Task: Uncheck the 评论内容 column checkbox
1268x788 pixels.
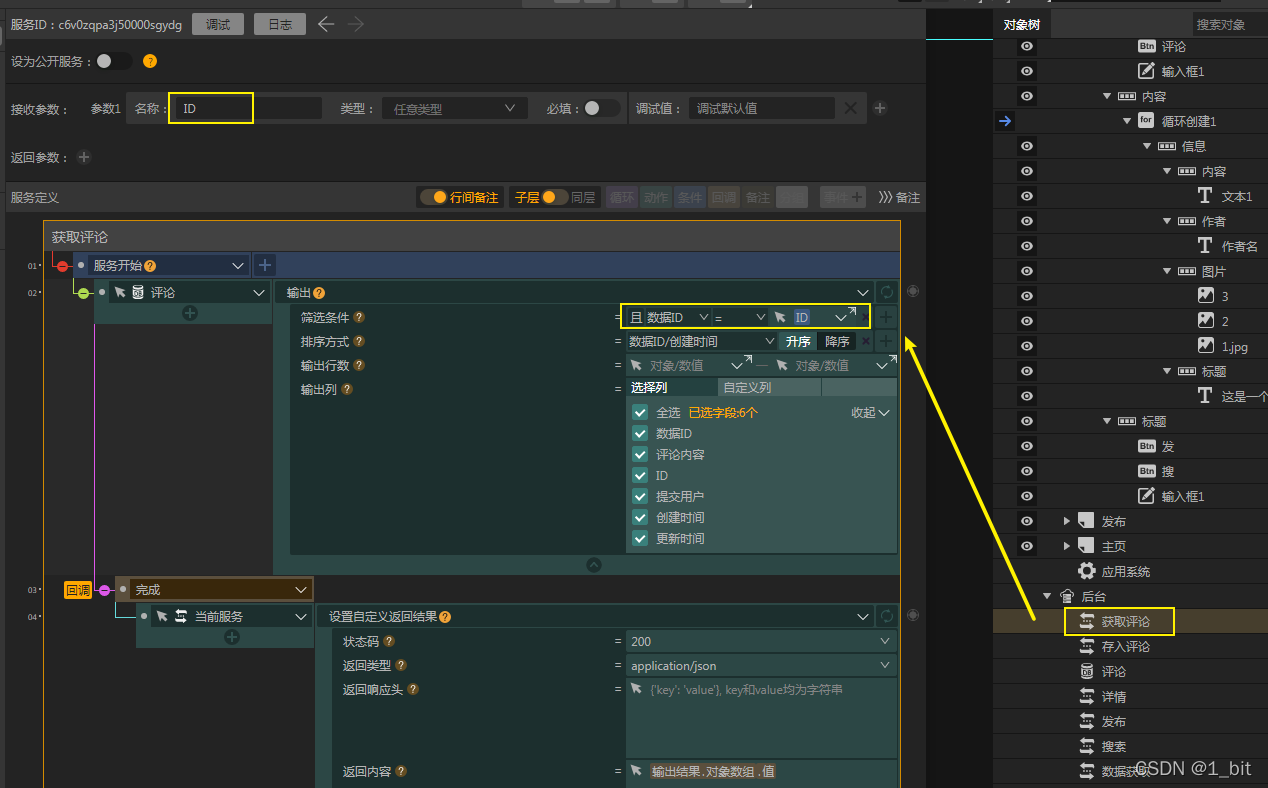Action: tap(640, 454)
